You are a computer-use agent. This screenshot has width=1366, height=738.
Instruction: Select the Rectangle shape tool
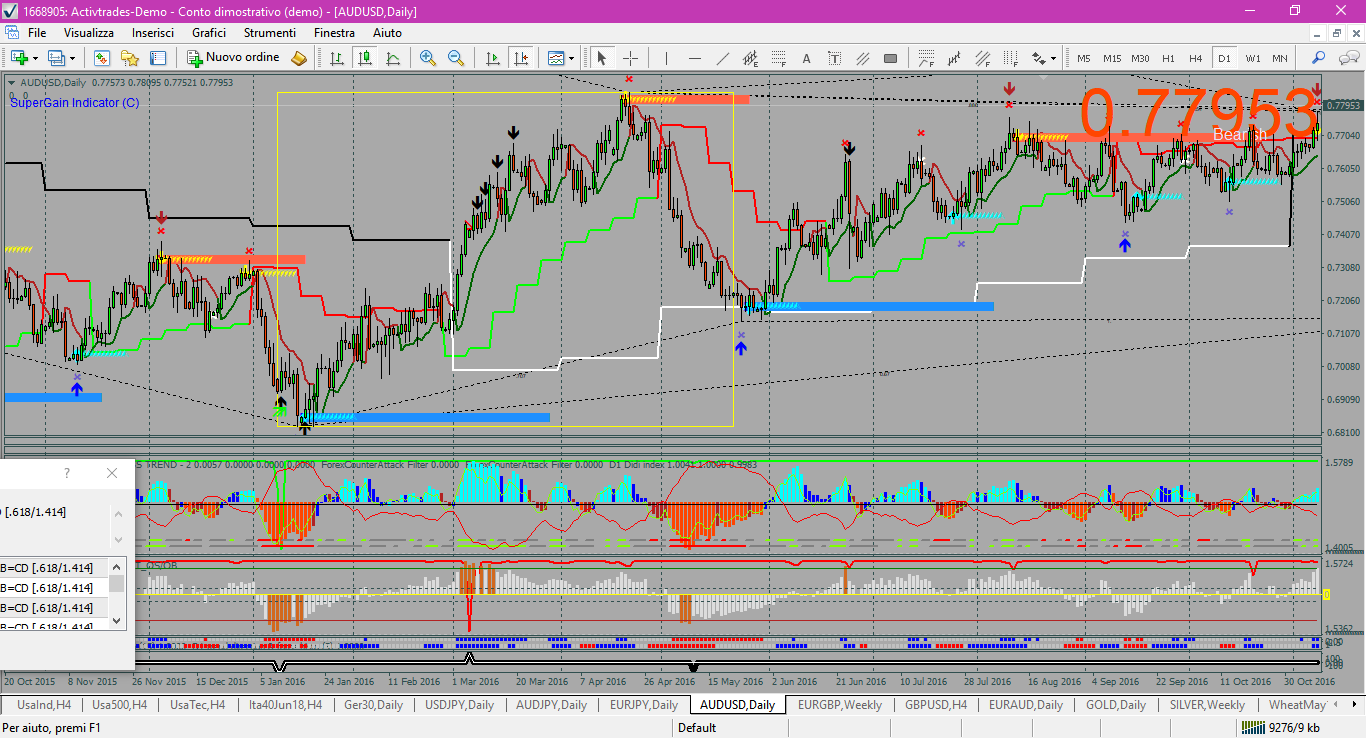[890, 58]
